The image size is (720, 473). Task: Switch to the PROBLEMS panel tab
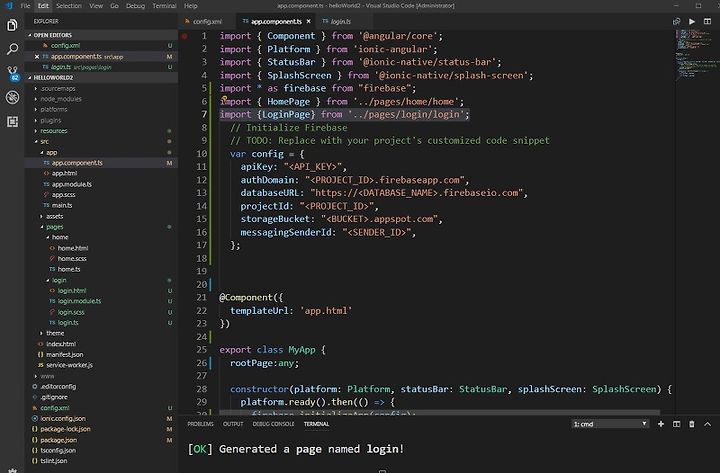point(200,424)
